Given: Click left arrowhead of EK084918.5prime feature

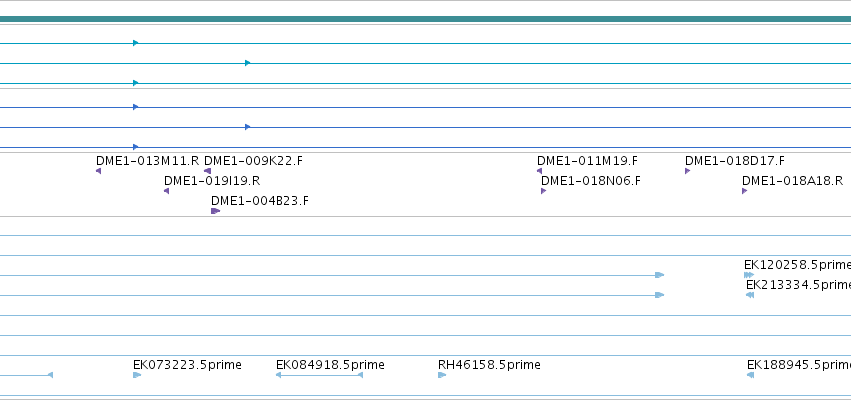Looking at the screenshot, I should [x=278, y=375].
